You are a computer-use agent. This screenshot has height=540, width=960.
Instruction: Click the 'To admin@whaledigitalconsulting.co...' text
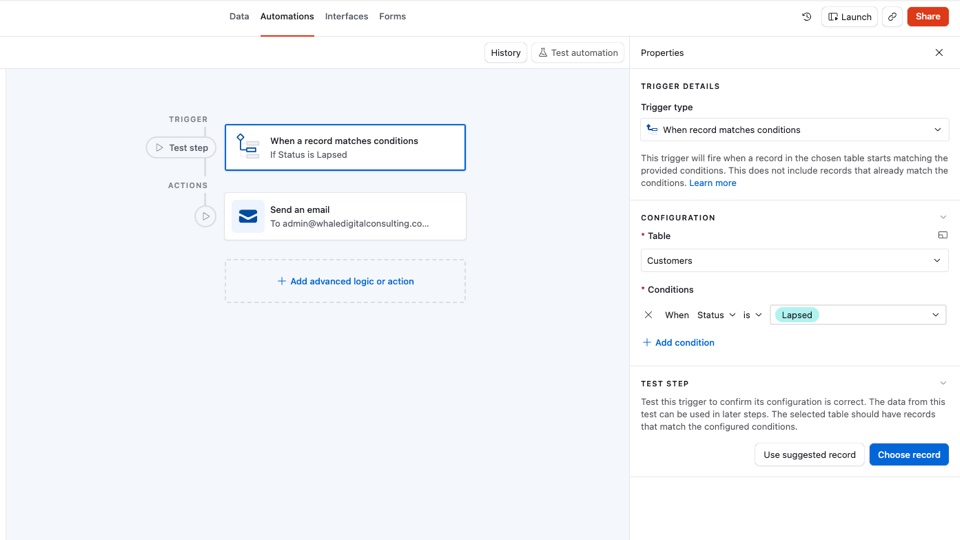(350, 223)
